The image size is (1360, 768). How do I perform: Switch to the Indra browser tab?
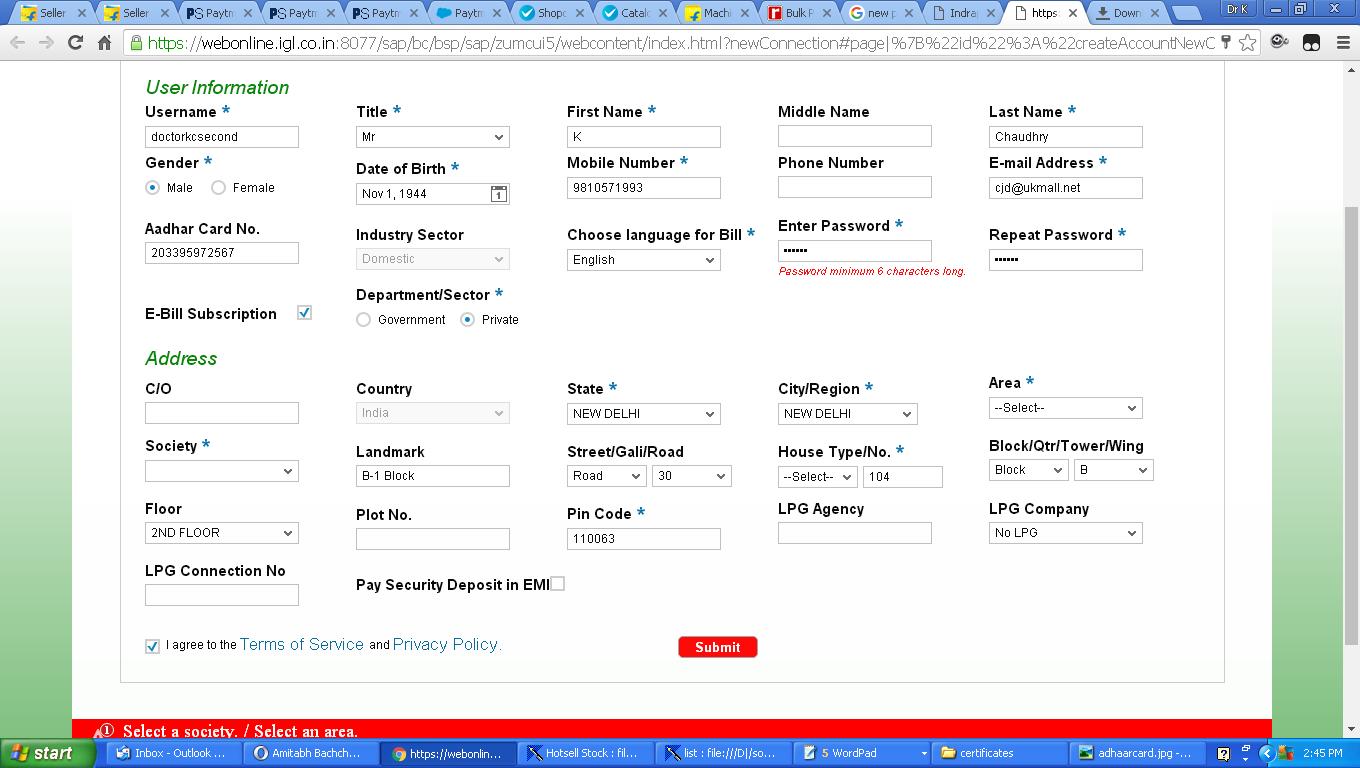962,13
